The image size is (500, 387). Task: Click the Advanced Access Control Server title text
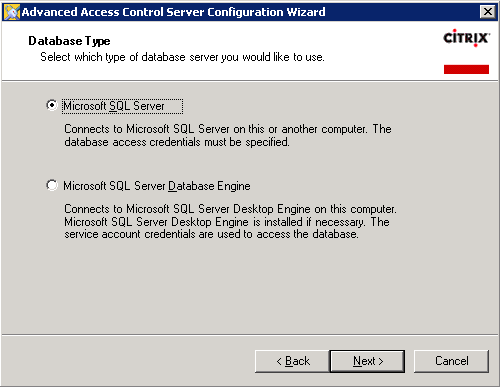173,12
